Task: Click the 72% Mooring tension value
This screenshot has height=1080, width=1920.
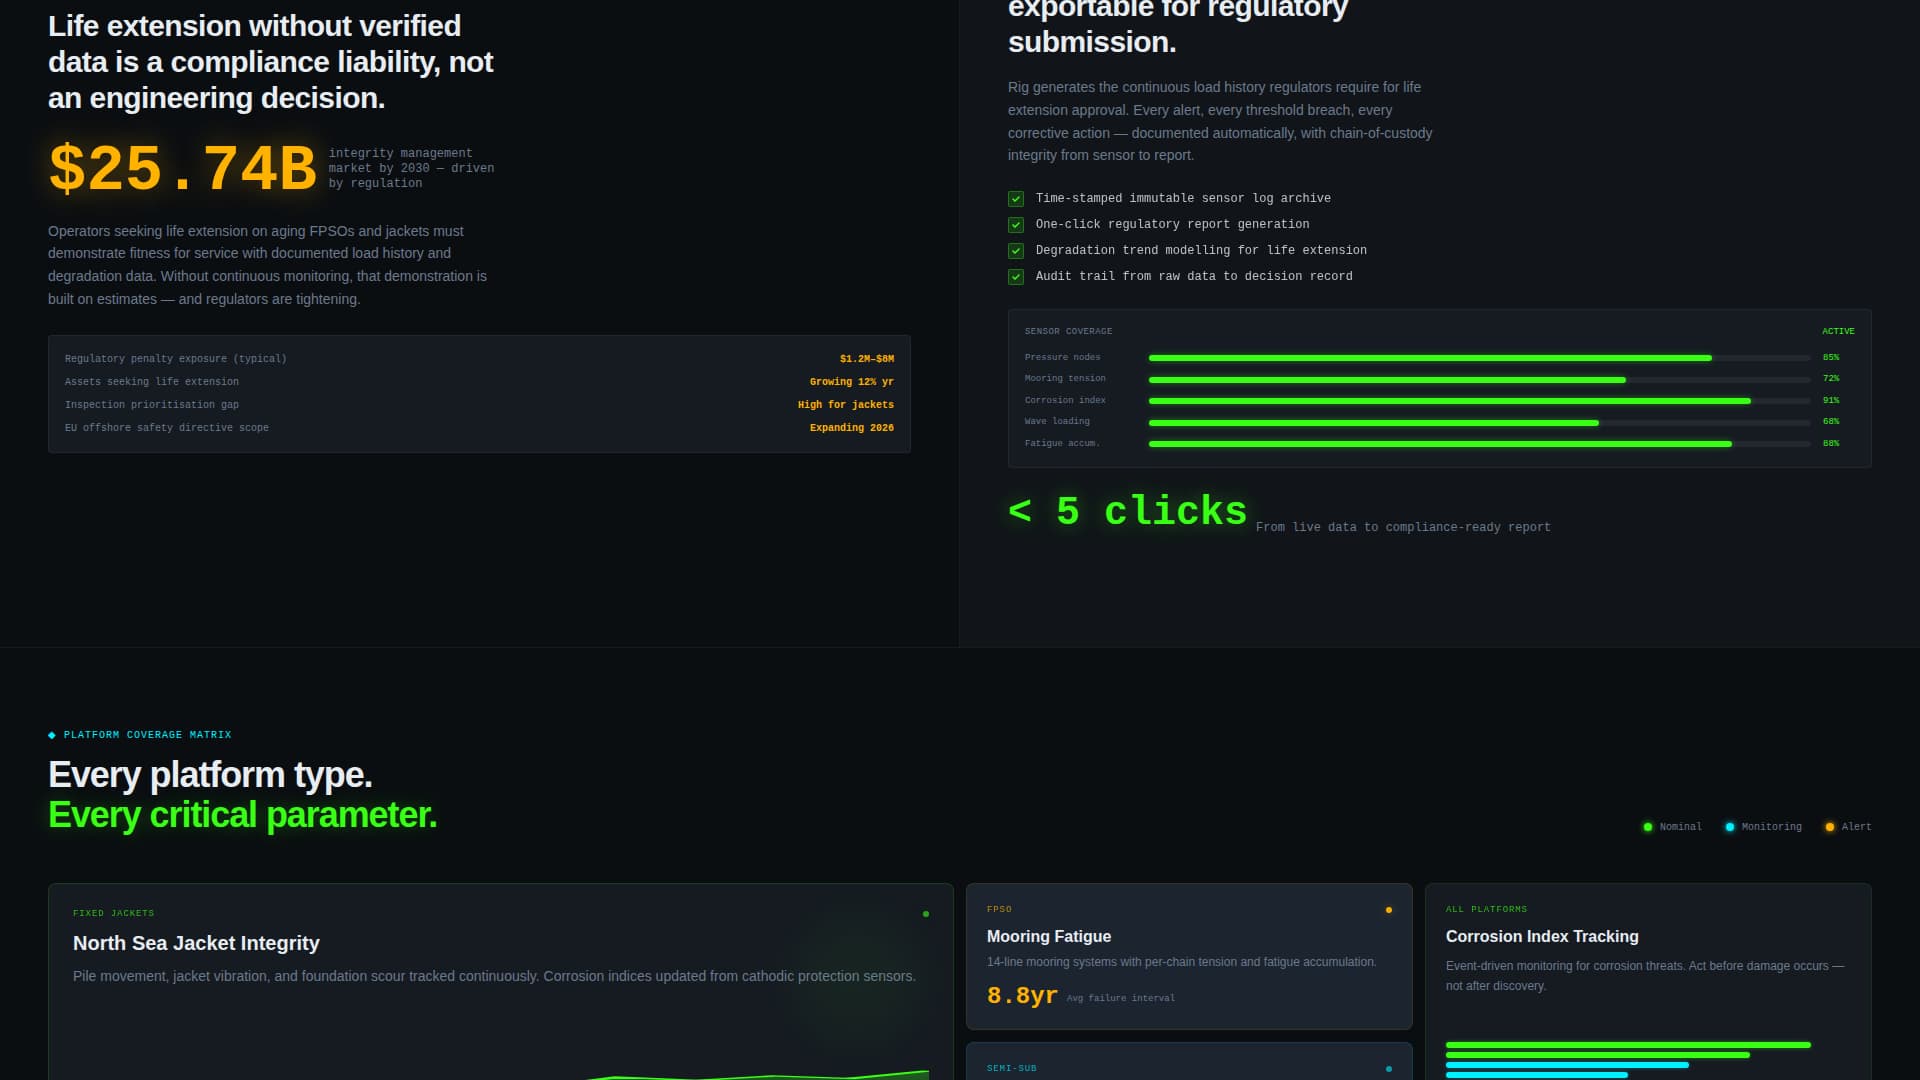Action: (x=1831, y=378)
